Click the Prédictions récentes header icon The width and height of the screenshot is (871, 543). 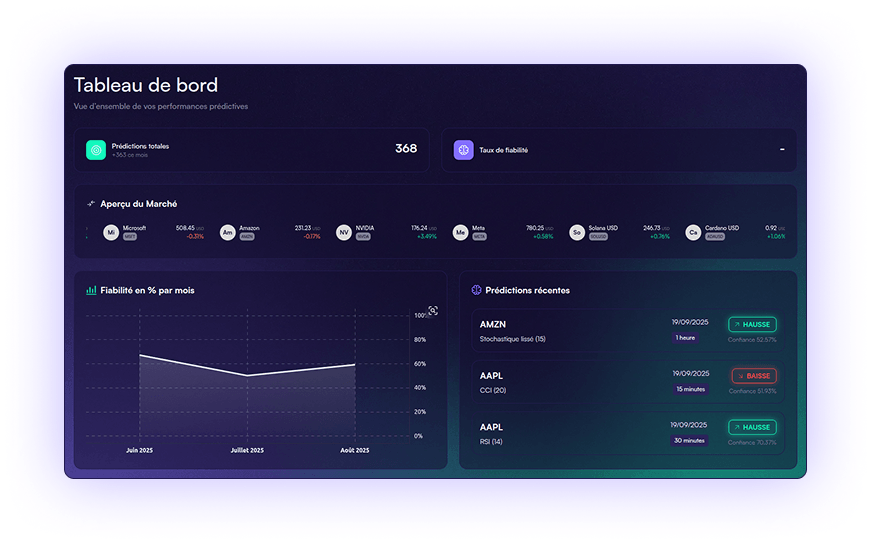pos(476,290)
